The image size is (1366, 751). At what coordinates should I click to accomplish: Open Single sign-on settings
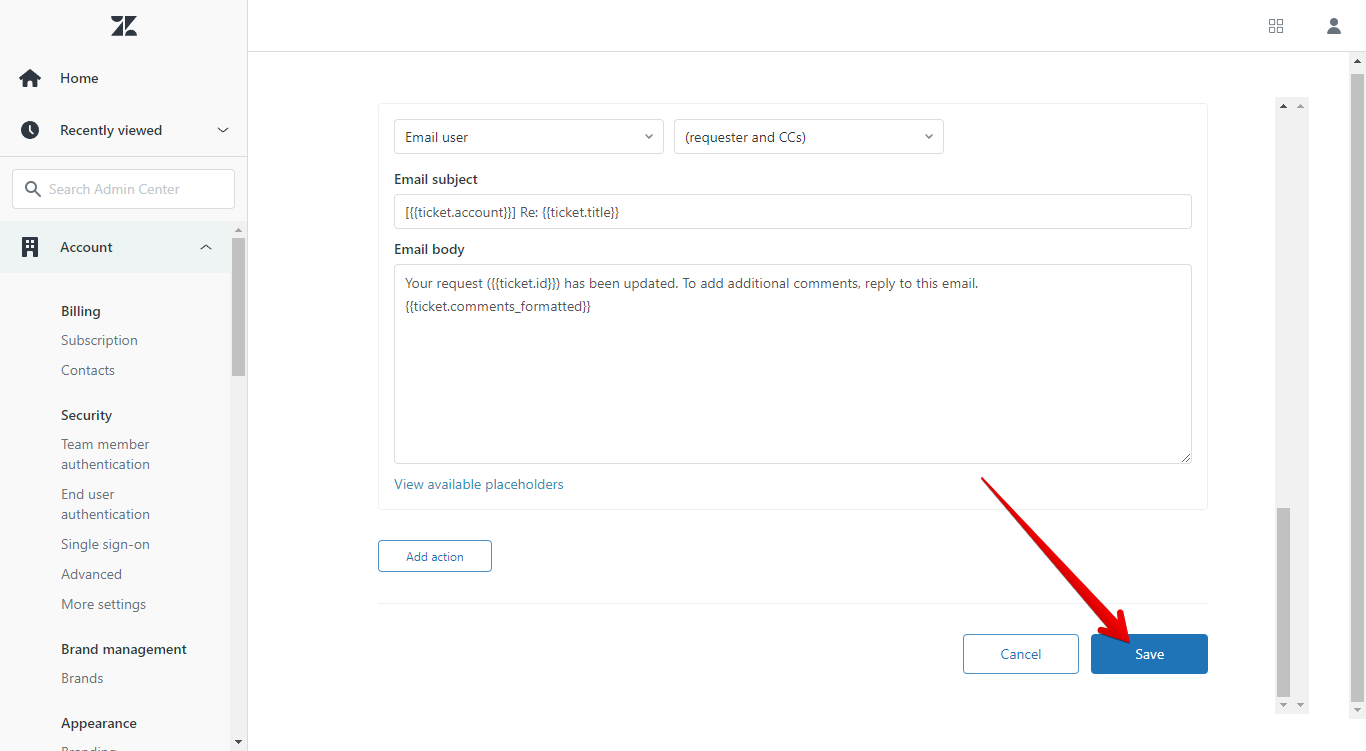click(105, 544)
